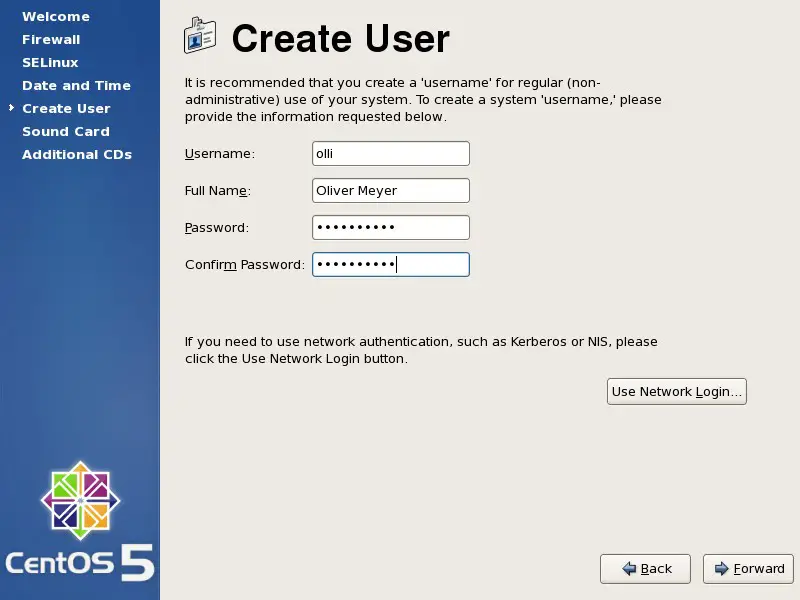Screen dimensions: 800x600
Task: Click the Username label
Action: pyautogui.click(x=220, y=154)
